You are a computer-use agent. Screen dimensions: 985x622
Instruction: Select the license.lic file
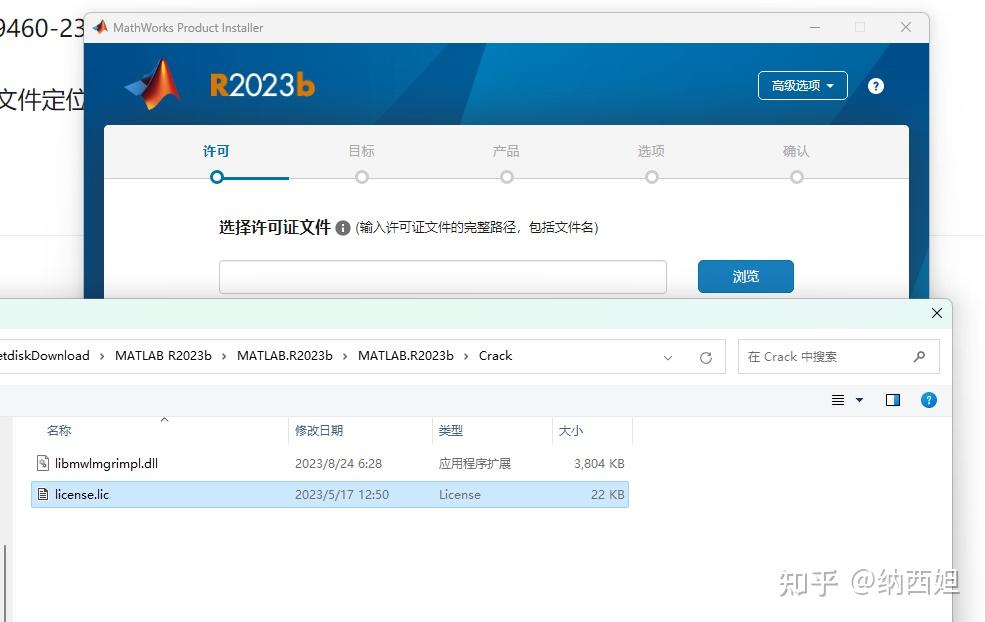pyautogui.click(x=330, y=494)
